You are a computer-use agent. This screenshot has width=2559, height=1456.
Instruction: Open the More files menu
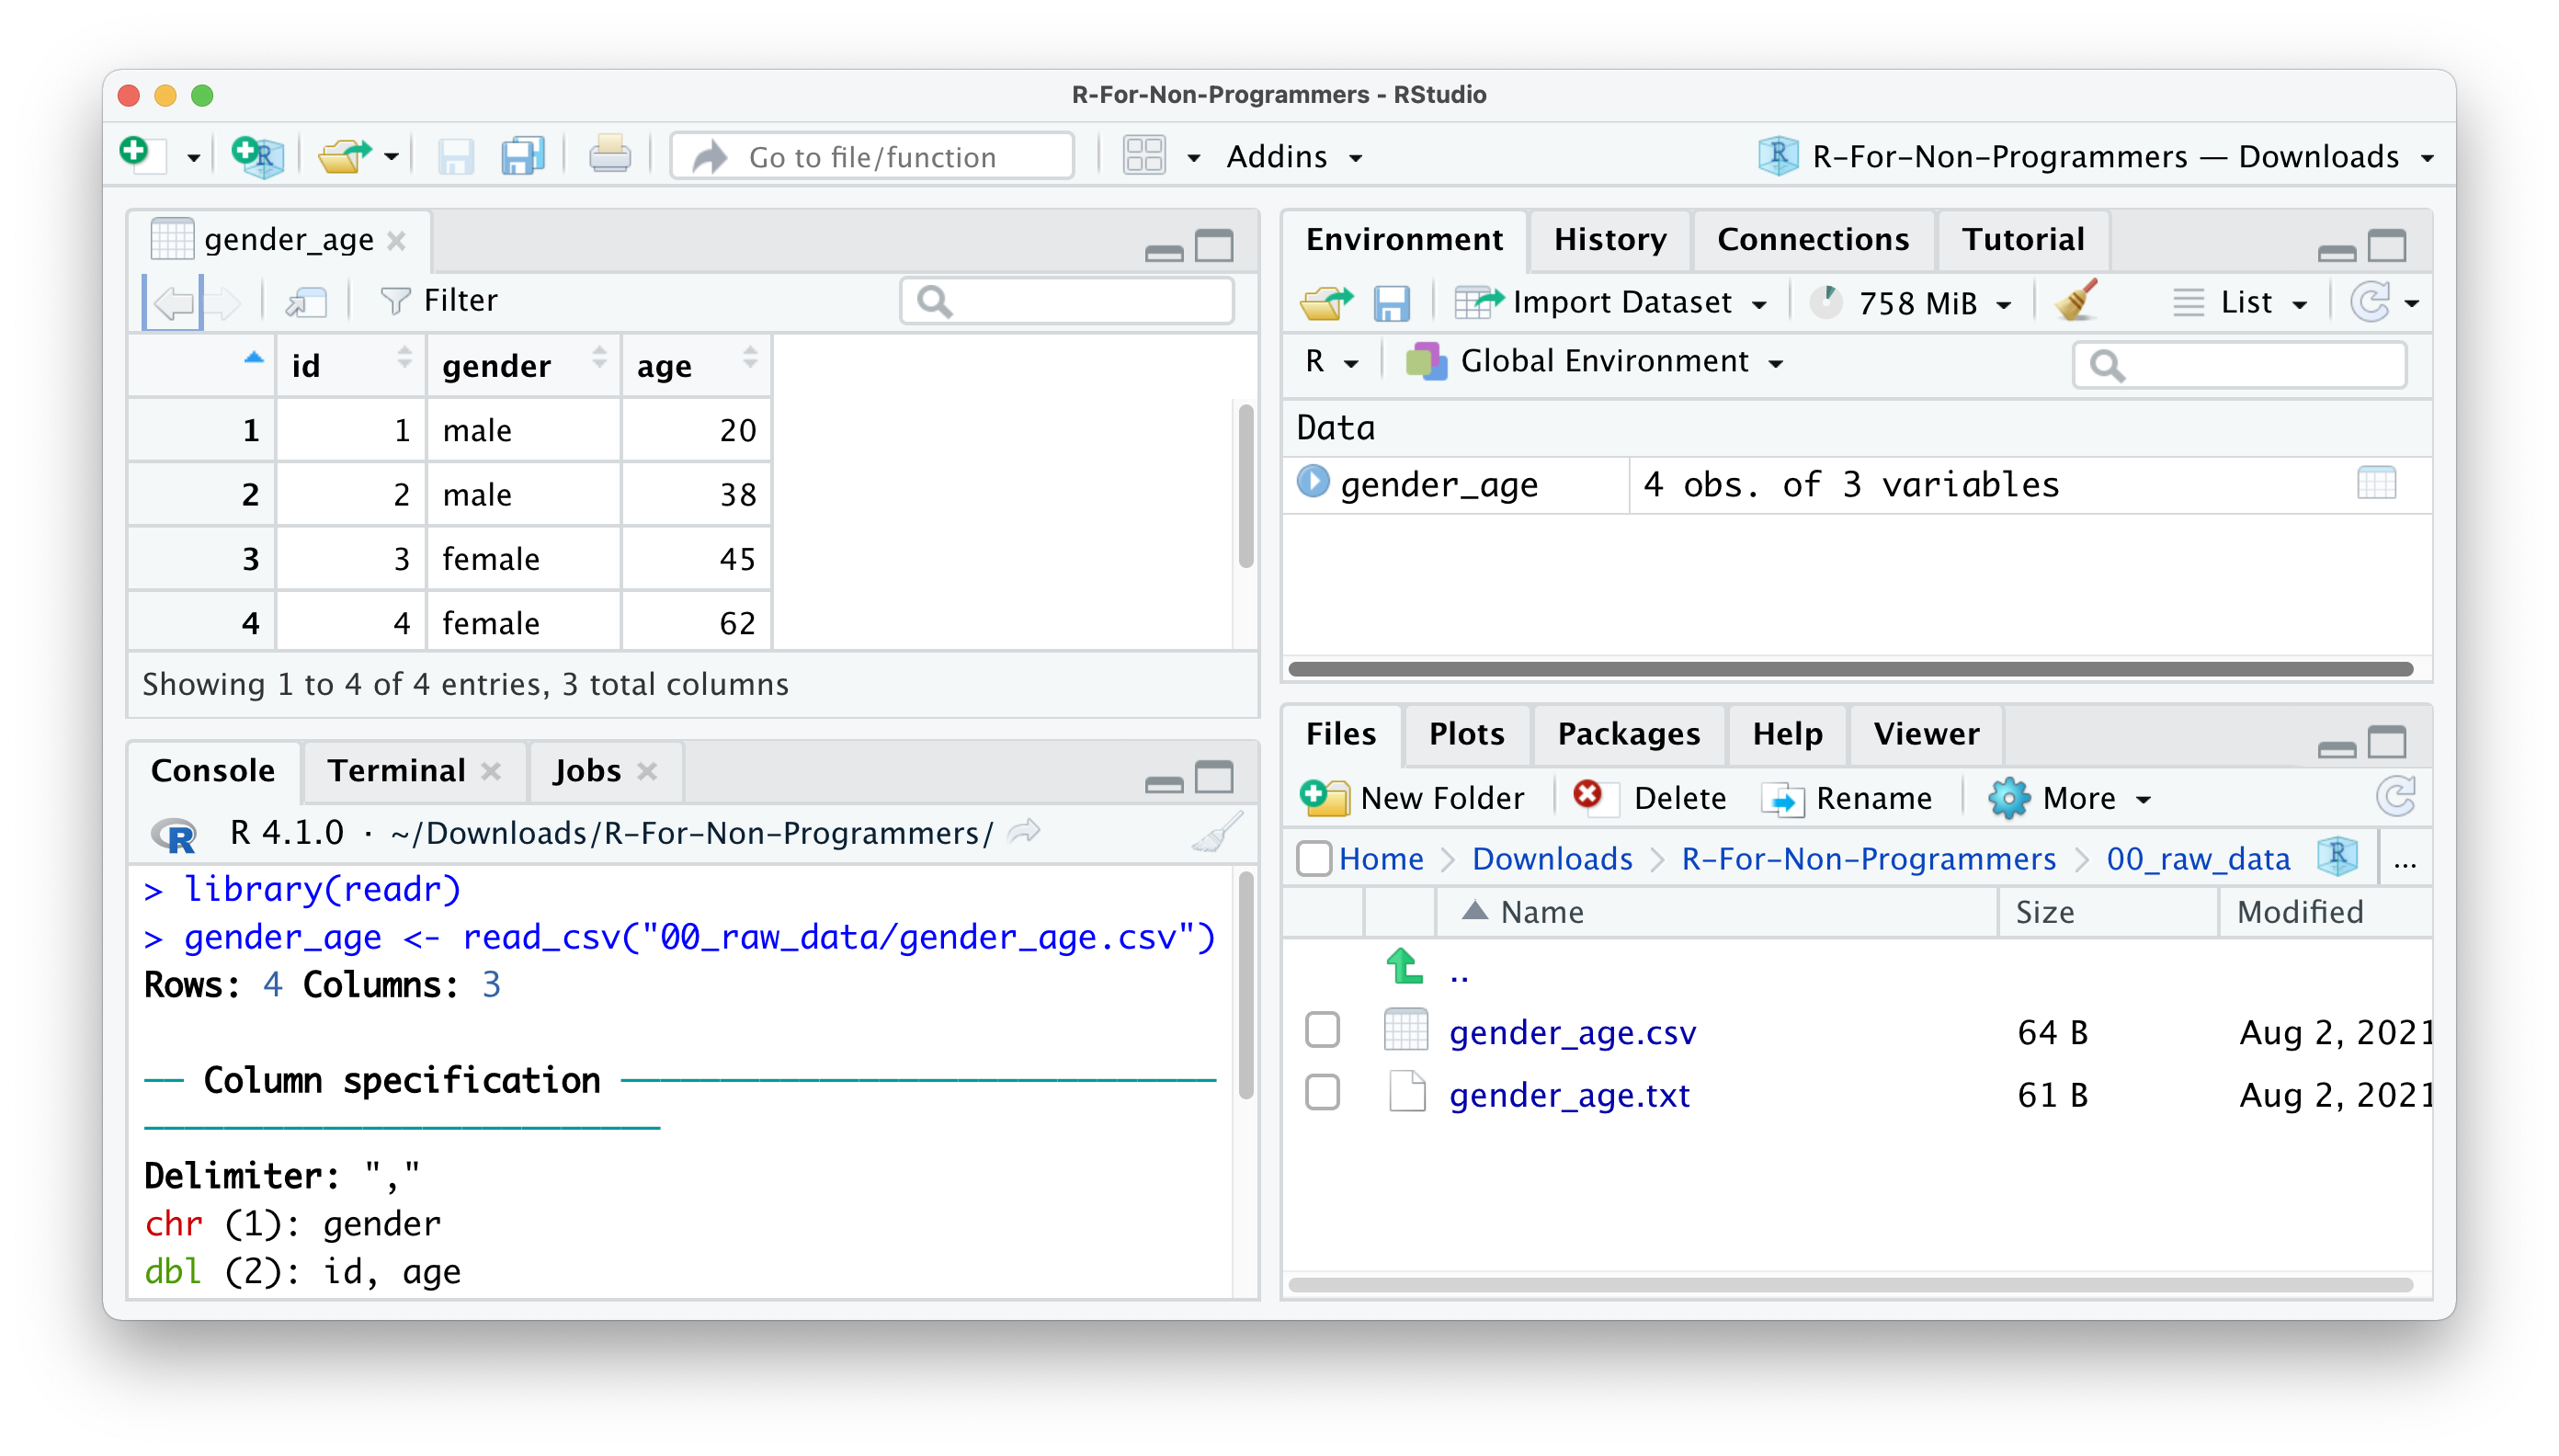(x=2078, y=798)
